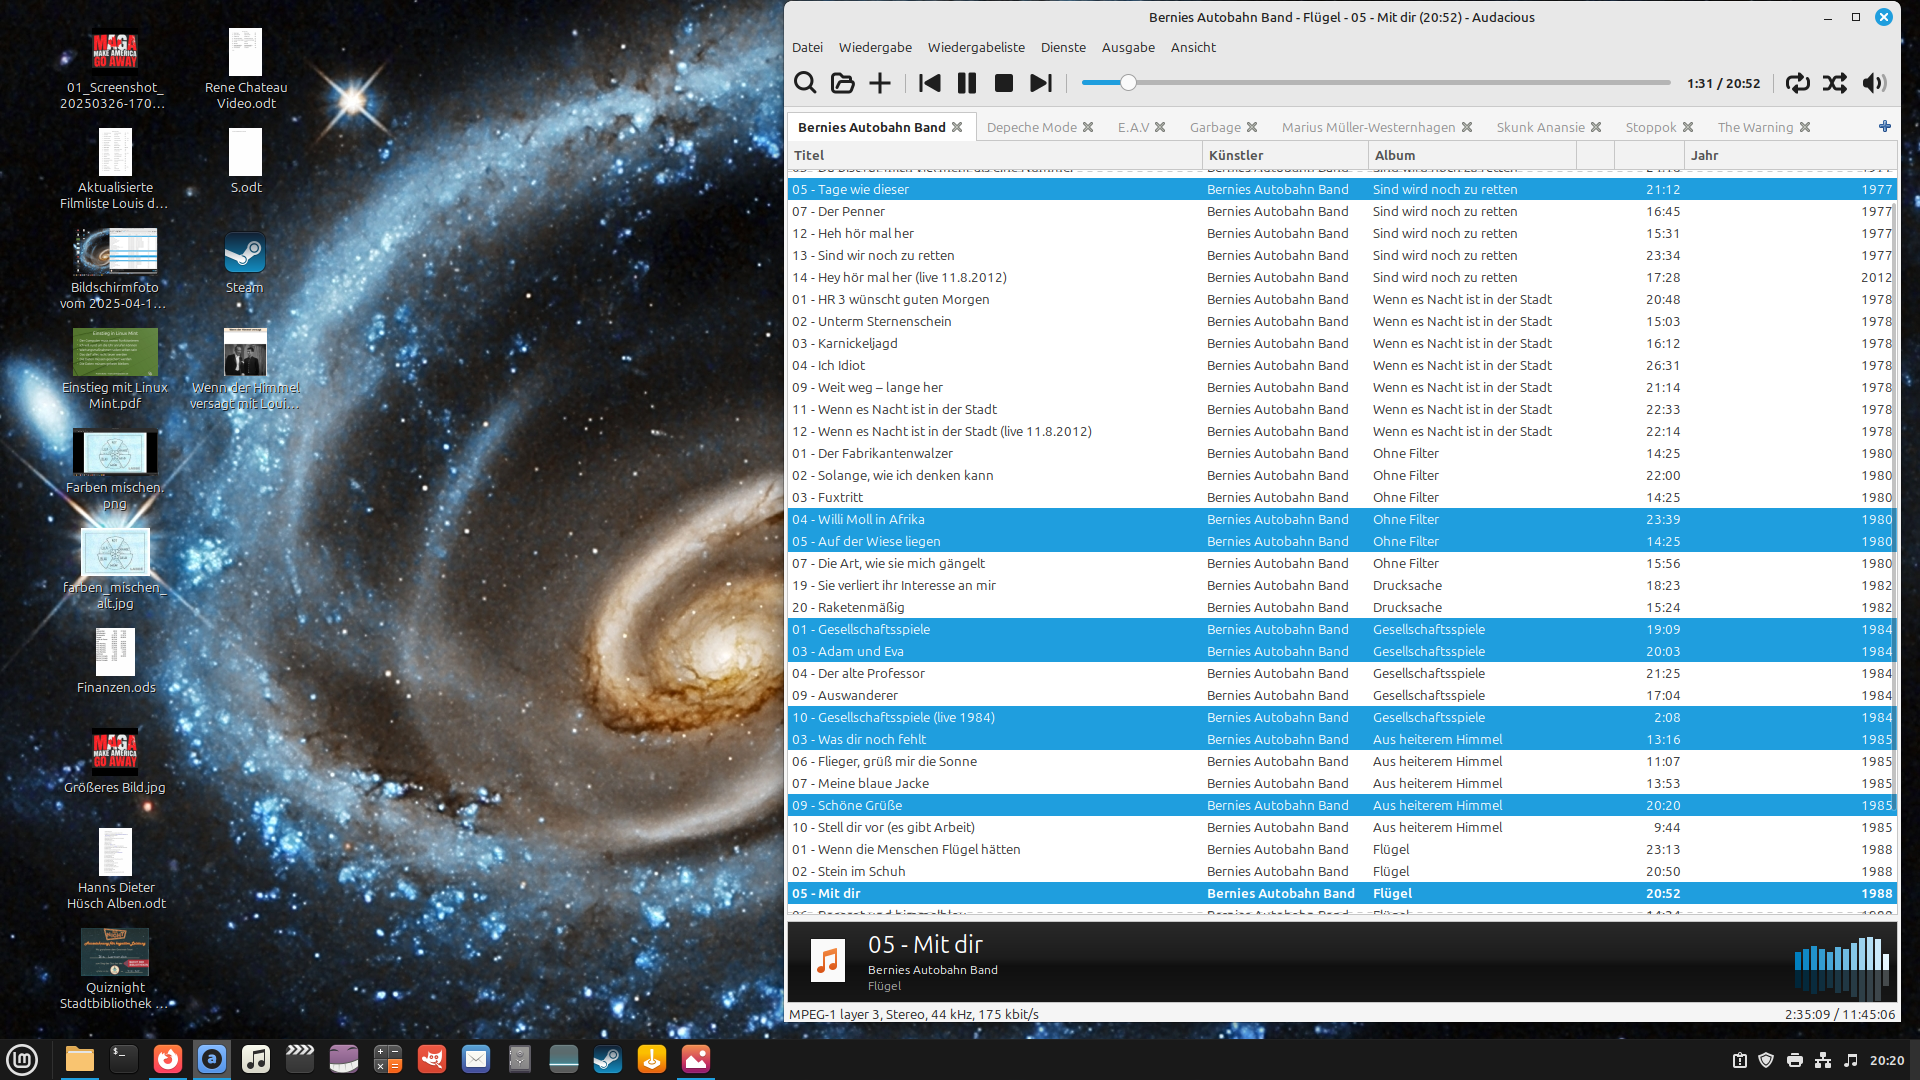Open files using the folder icon
Image resolution: width=1920 pixels, height=1080 pixels.
pos(842,83)
